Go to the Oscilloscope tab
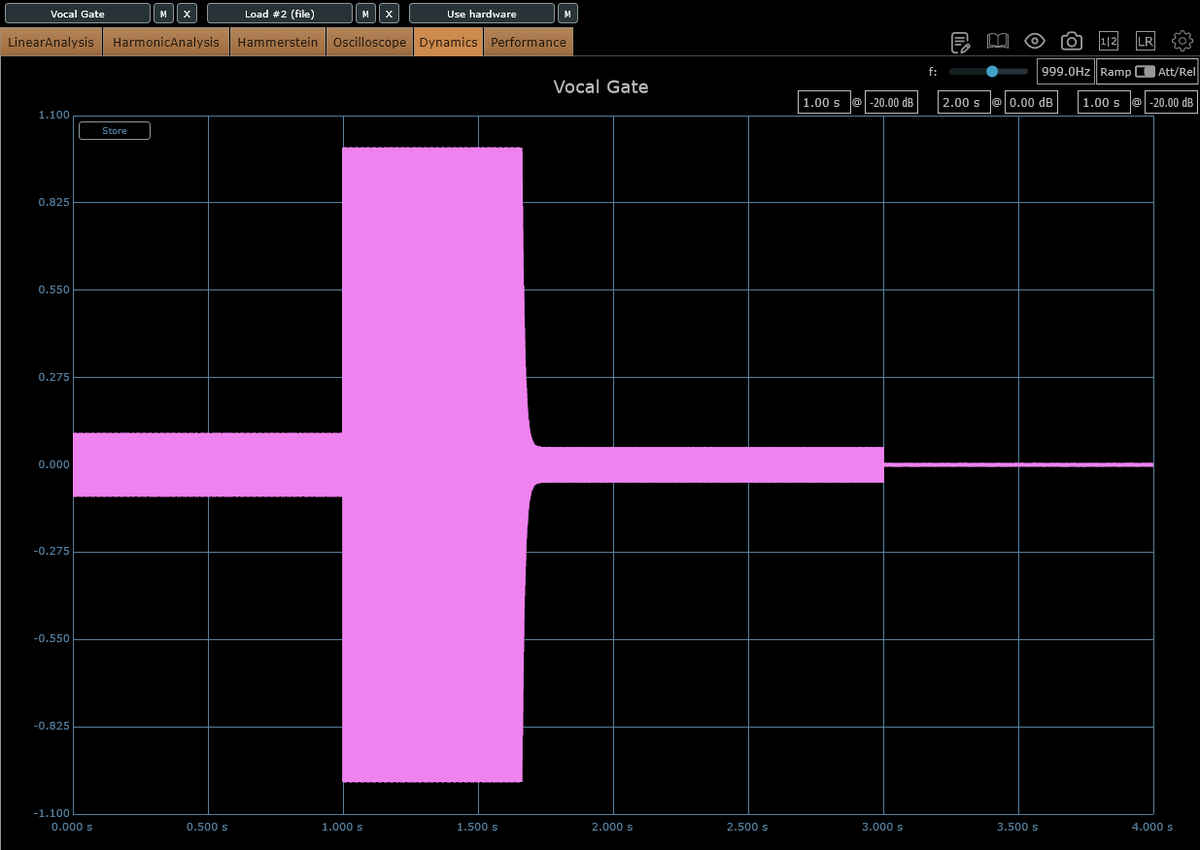The image size is (1200, 850). tap(370, 42)
